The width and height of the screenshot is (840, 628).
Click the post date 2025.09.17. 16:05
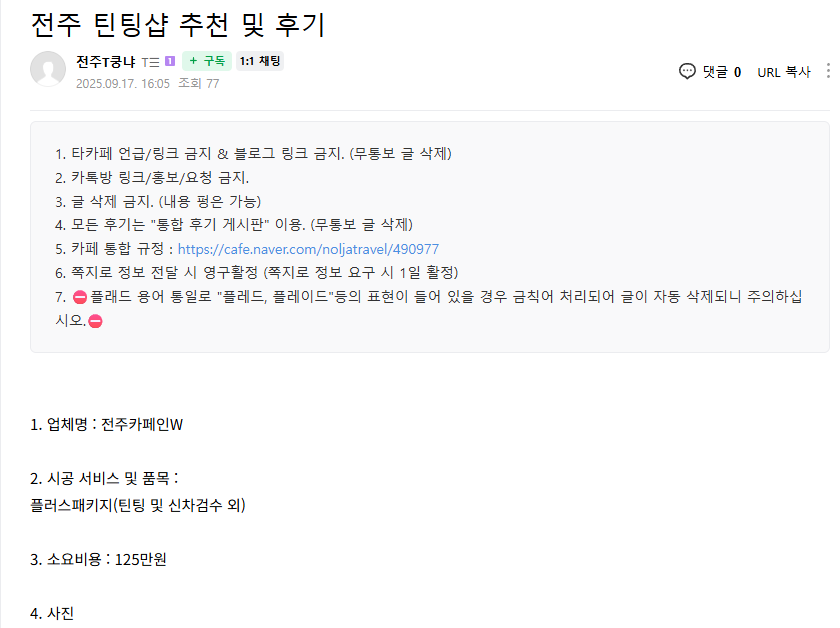(x=122, y=84)
